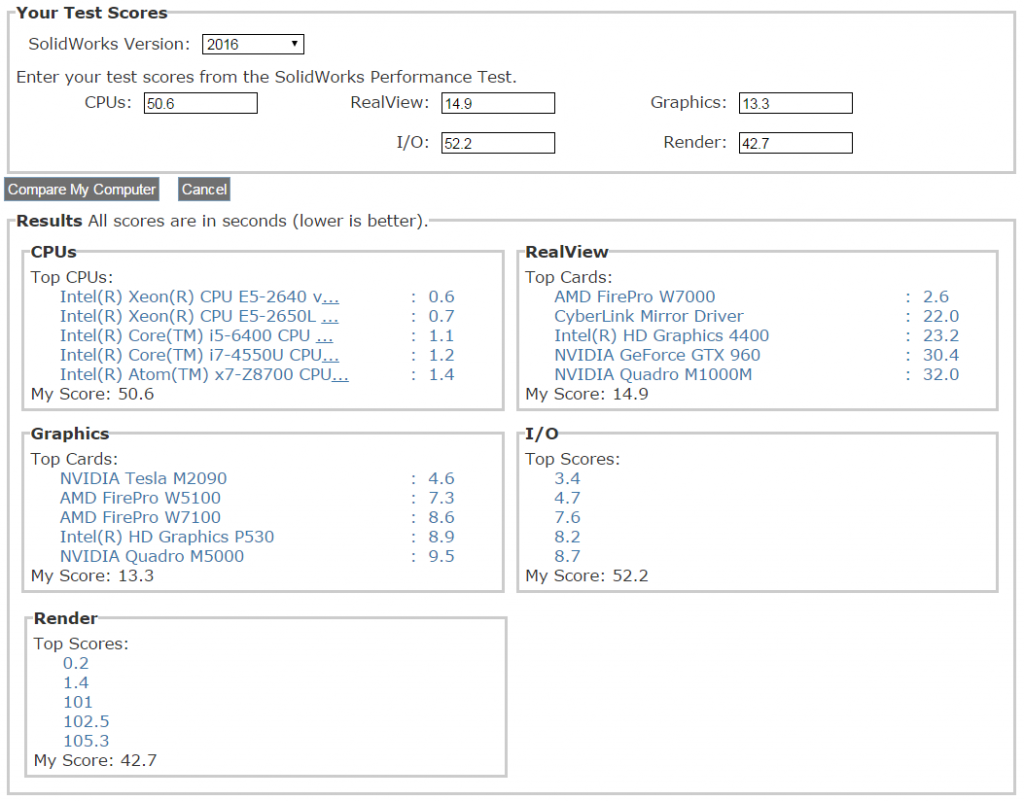
Task: Select the Graphics score input field
Action: click(795, 103)
